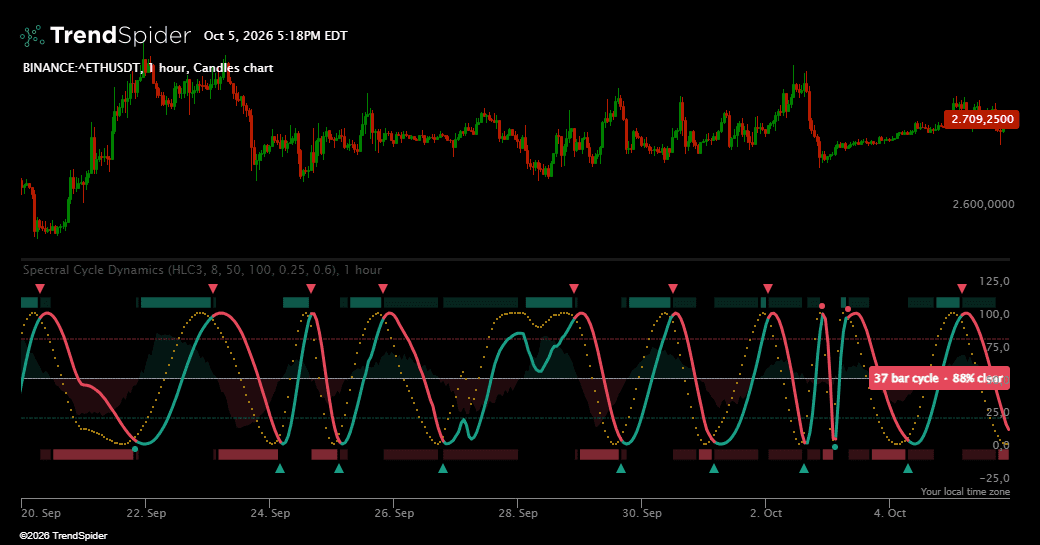Click the green up-triangle just after 24. Sep
Viewport: 1040px width, 545px height.
point(280,469)
